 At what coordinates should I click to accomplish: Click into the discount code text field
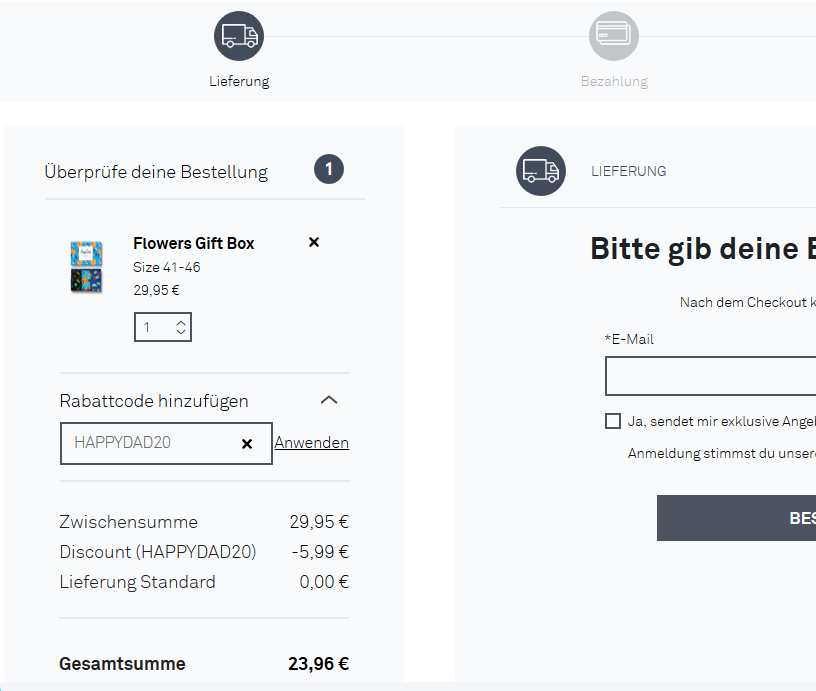pos(150,443)
